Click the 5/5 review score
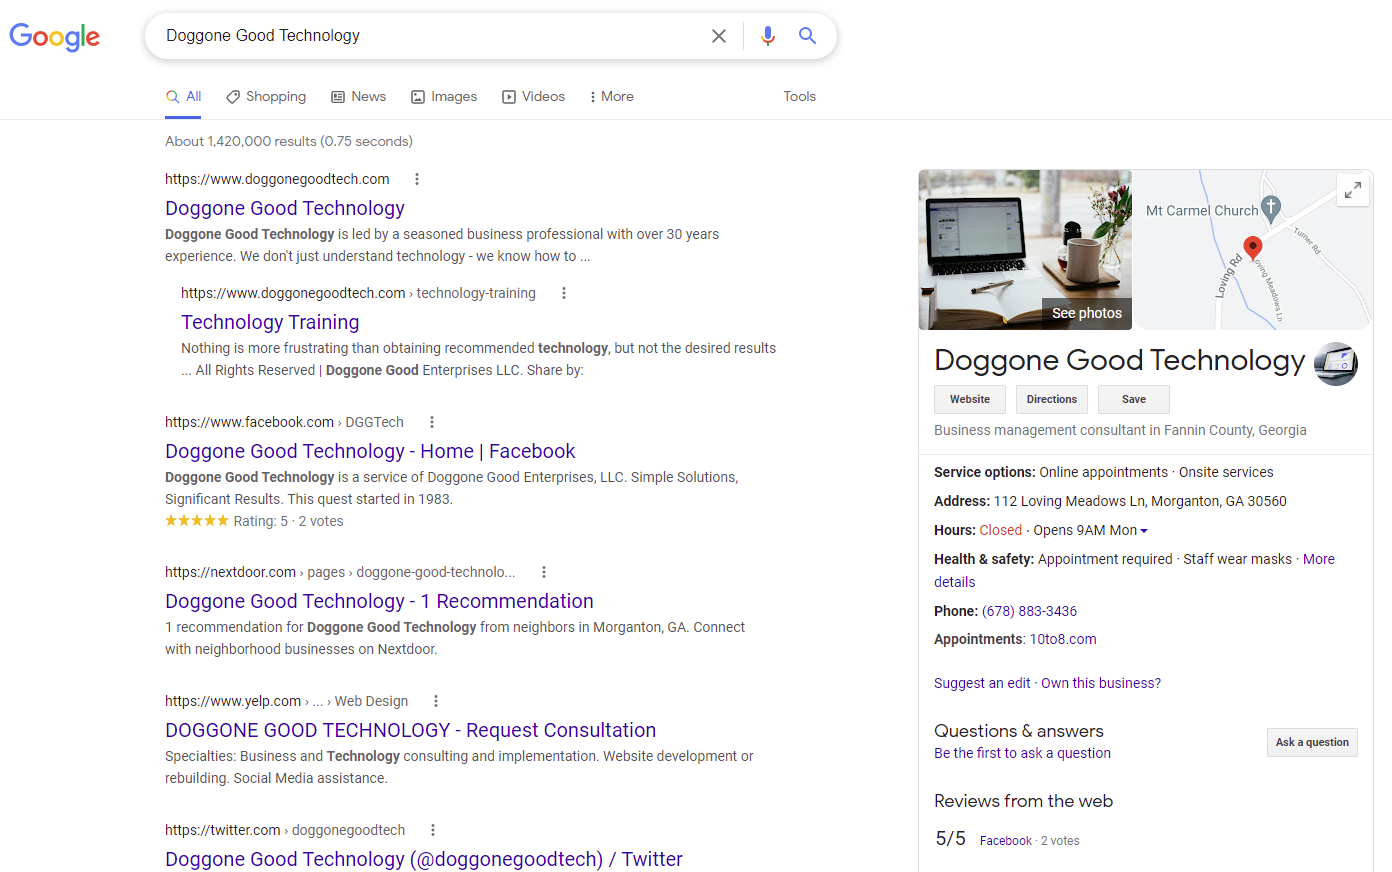Screen dimensions: 1392x872 click(951, 839)
